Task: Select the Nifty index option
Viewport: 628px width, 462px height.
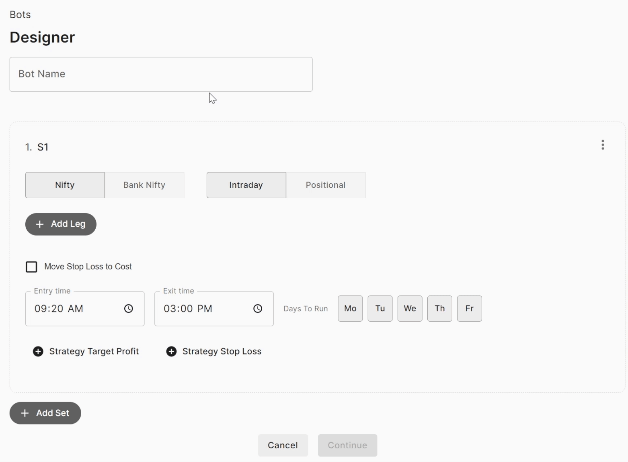Action: [65, 185]
